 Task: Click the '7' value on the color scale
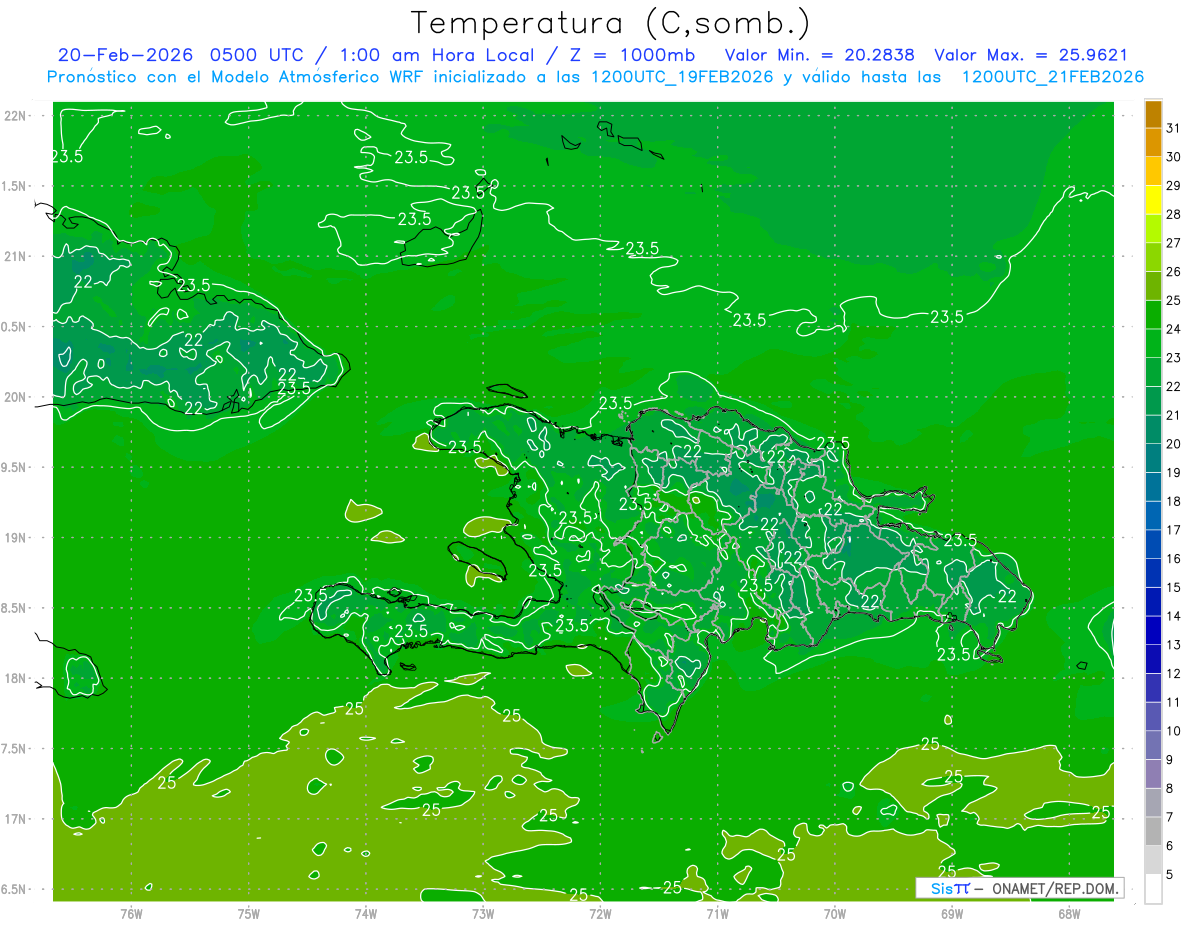coord(1170,818)
